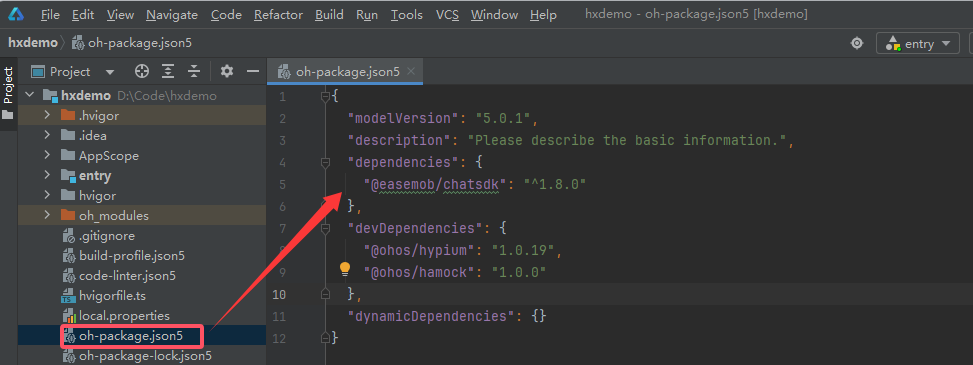Screen dimensions: 973x365
Task: Click the "@easemob/chatsdk" dependency text
Action: (436, 184)
